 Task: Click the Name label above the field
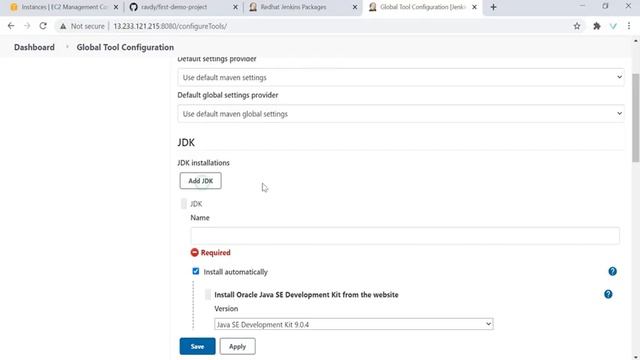200,218
